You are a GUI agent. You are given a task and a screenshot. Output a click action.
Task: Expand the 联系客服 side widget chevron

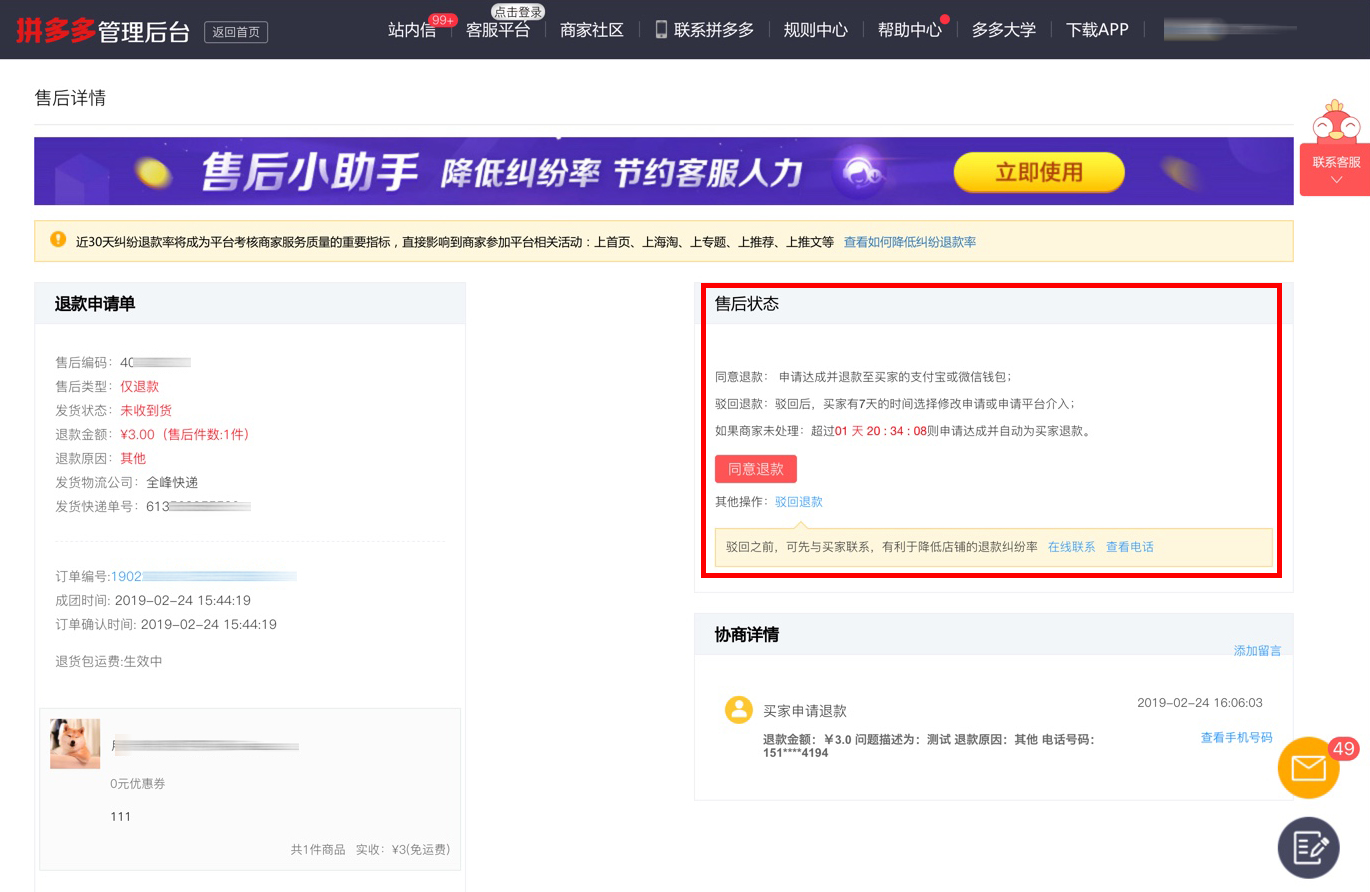tap(1337, 181)
